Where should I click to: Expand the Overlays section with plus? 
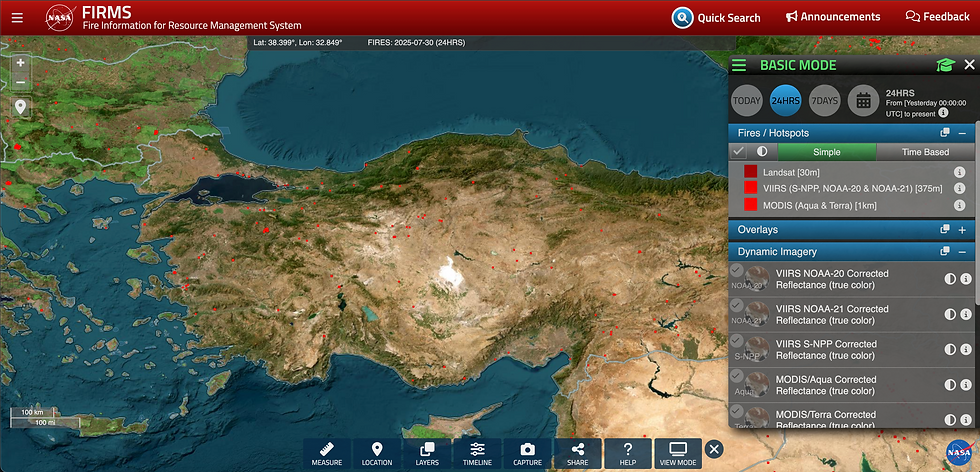point(962,229)
